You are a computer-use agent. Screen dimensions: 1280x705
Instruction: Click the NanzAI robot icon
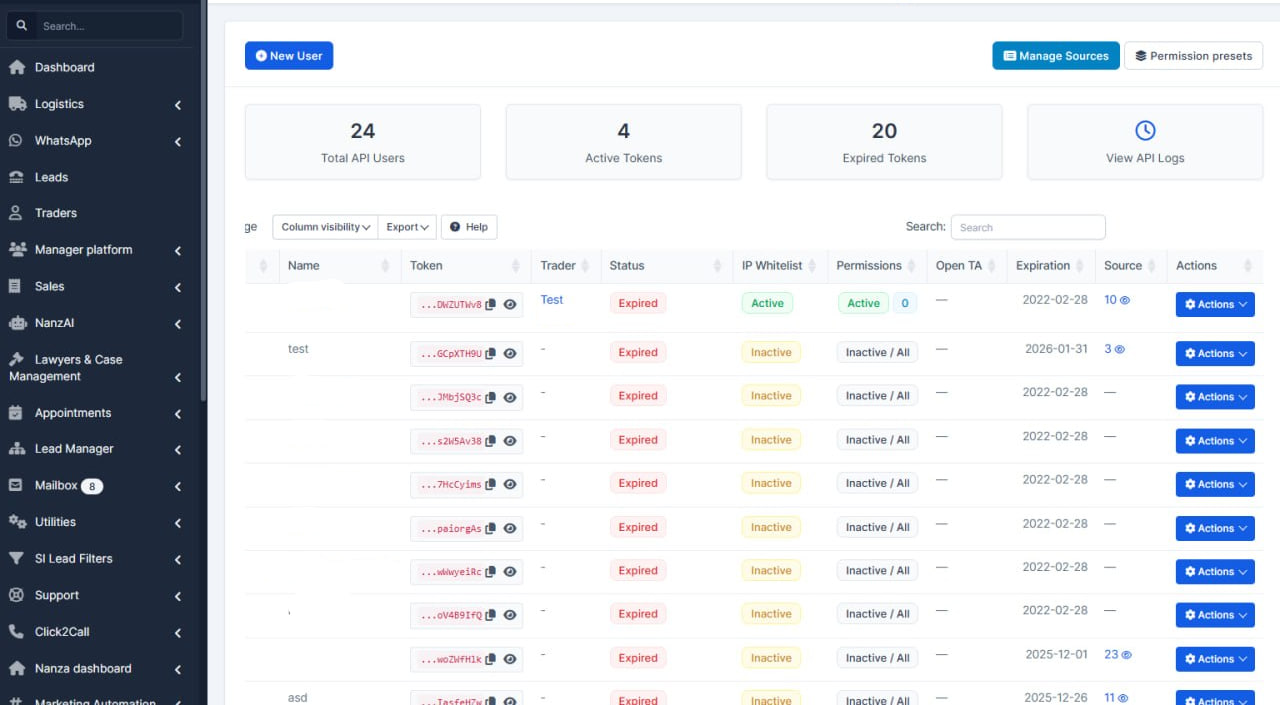click(x=16, y=323)
